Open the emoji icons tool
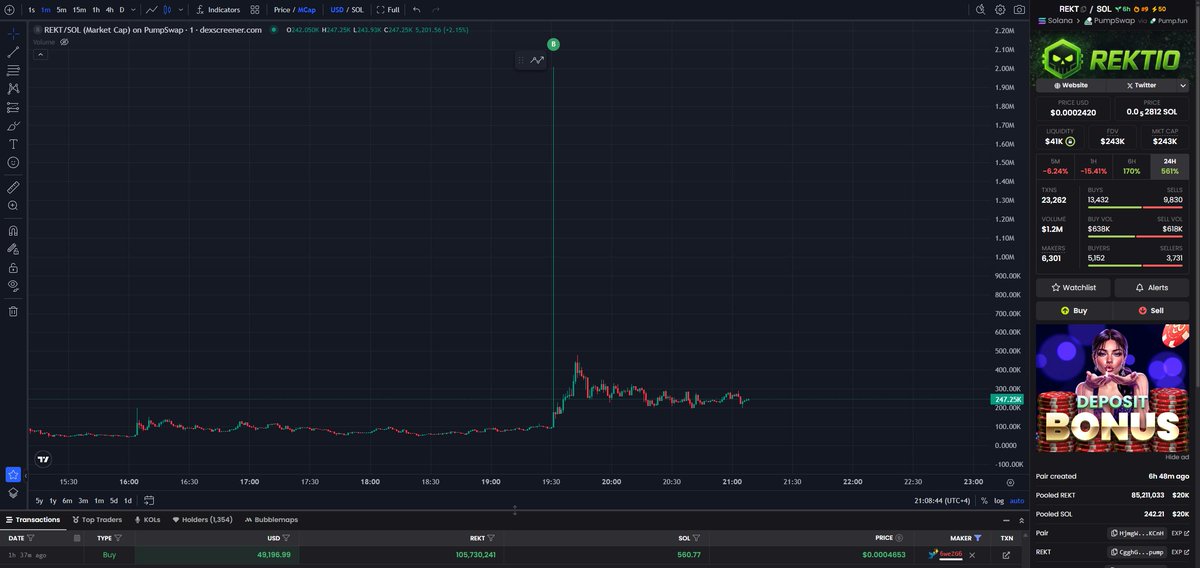 [13, 162]
